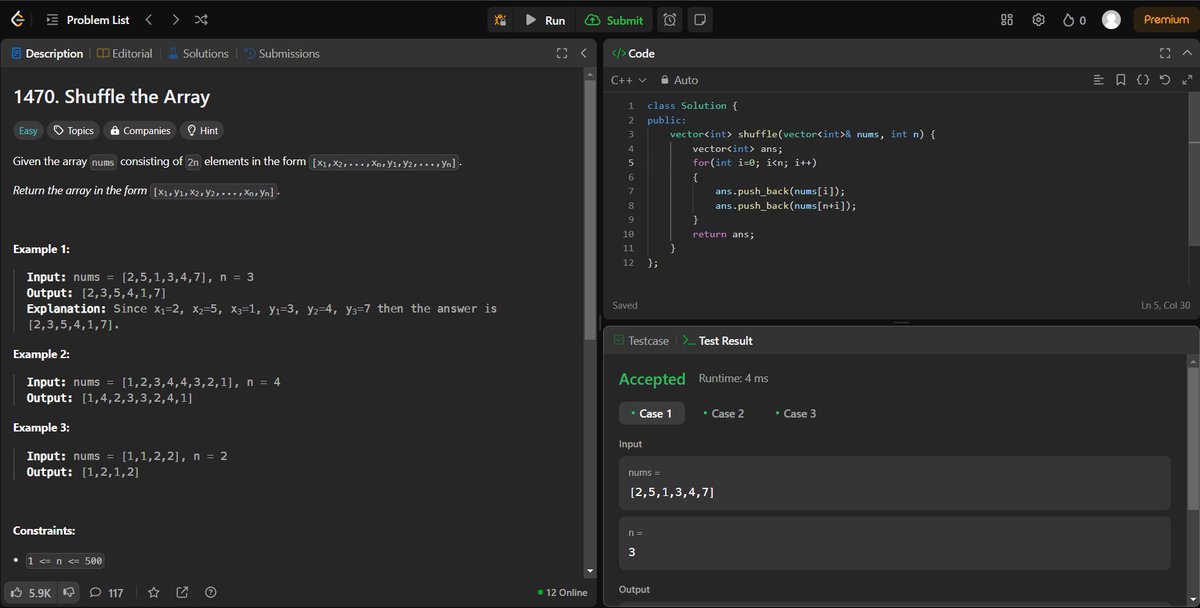This screenshot has height=608, width=1200.
Task: Select Case 2 in Test Result
Action: [x=724, y=412]
